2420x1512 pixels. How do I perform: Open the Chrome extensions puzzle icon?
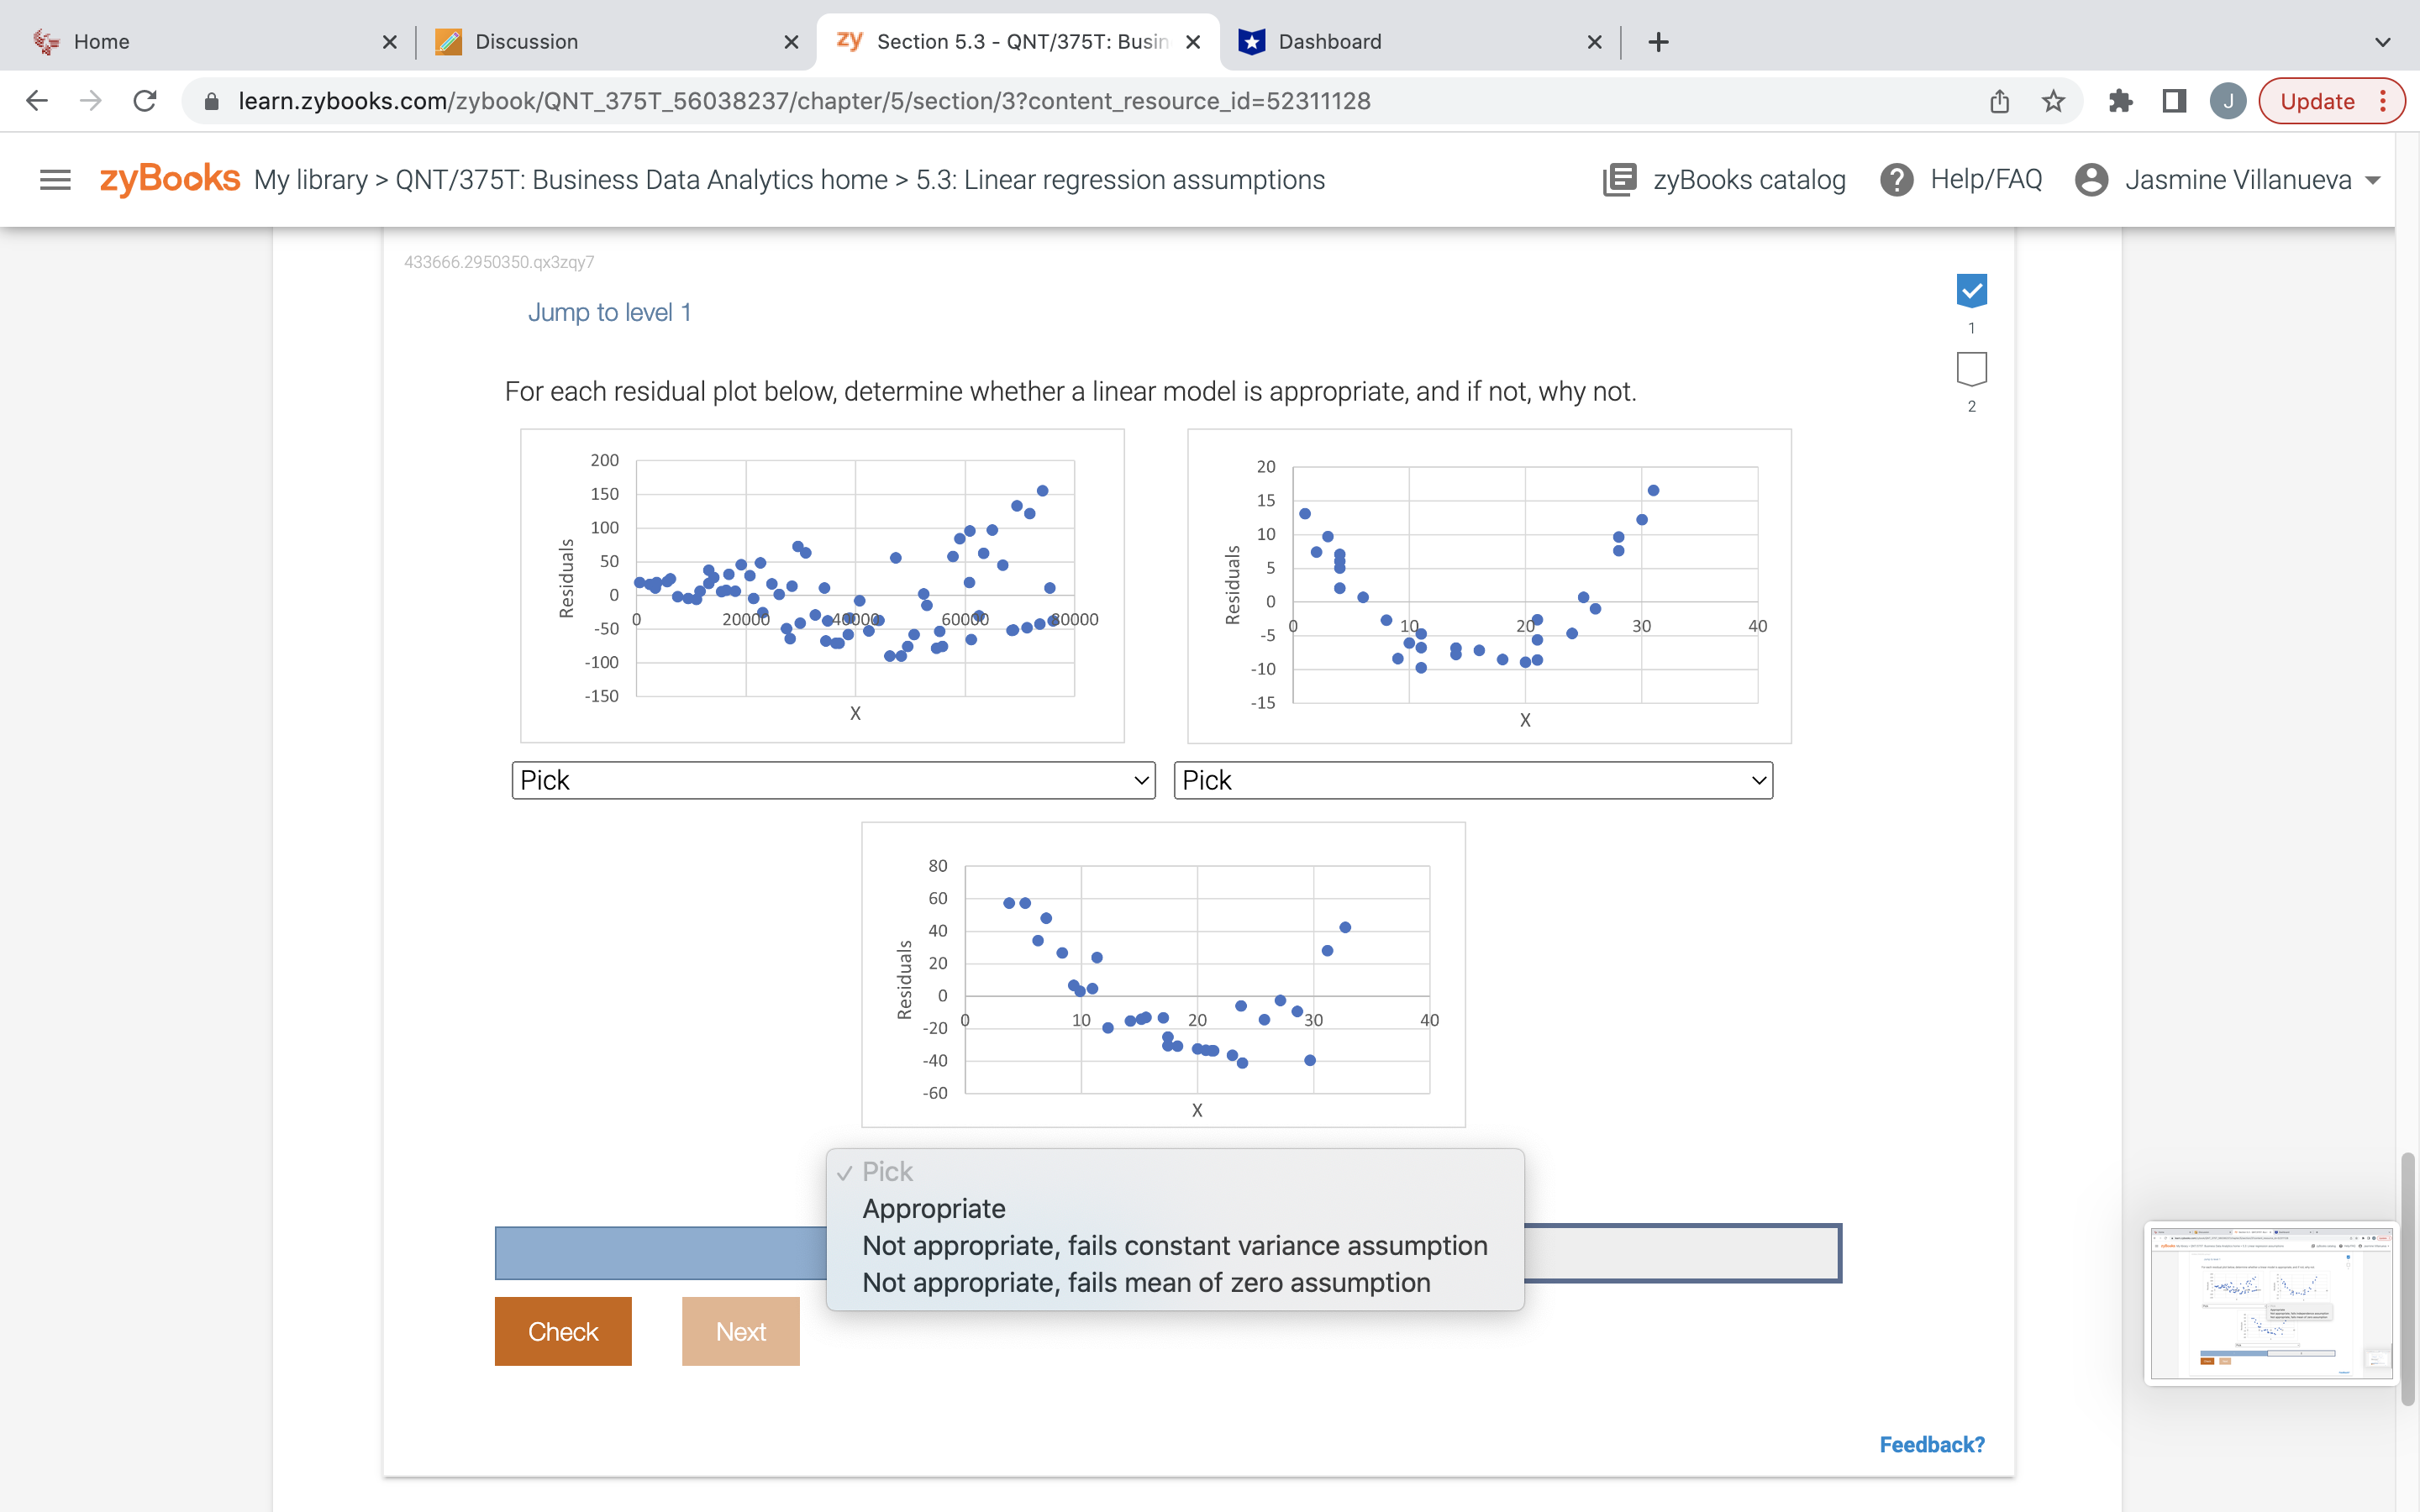(2120, 101)
